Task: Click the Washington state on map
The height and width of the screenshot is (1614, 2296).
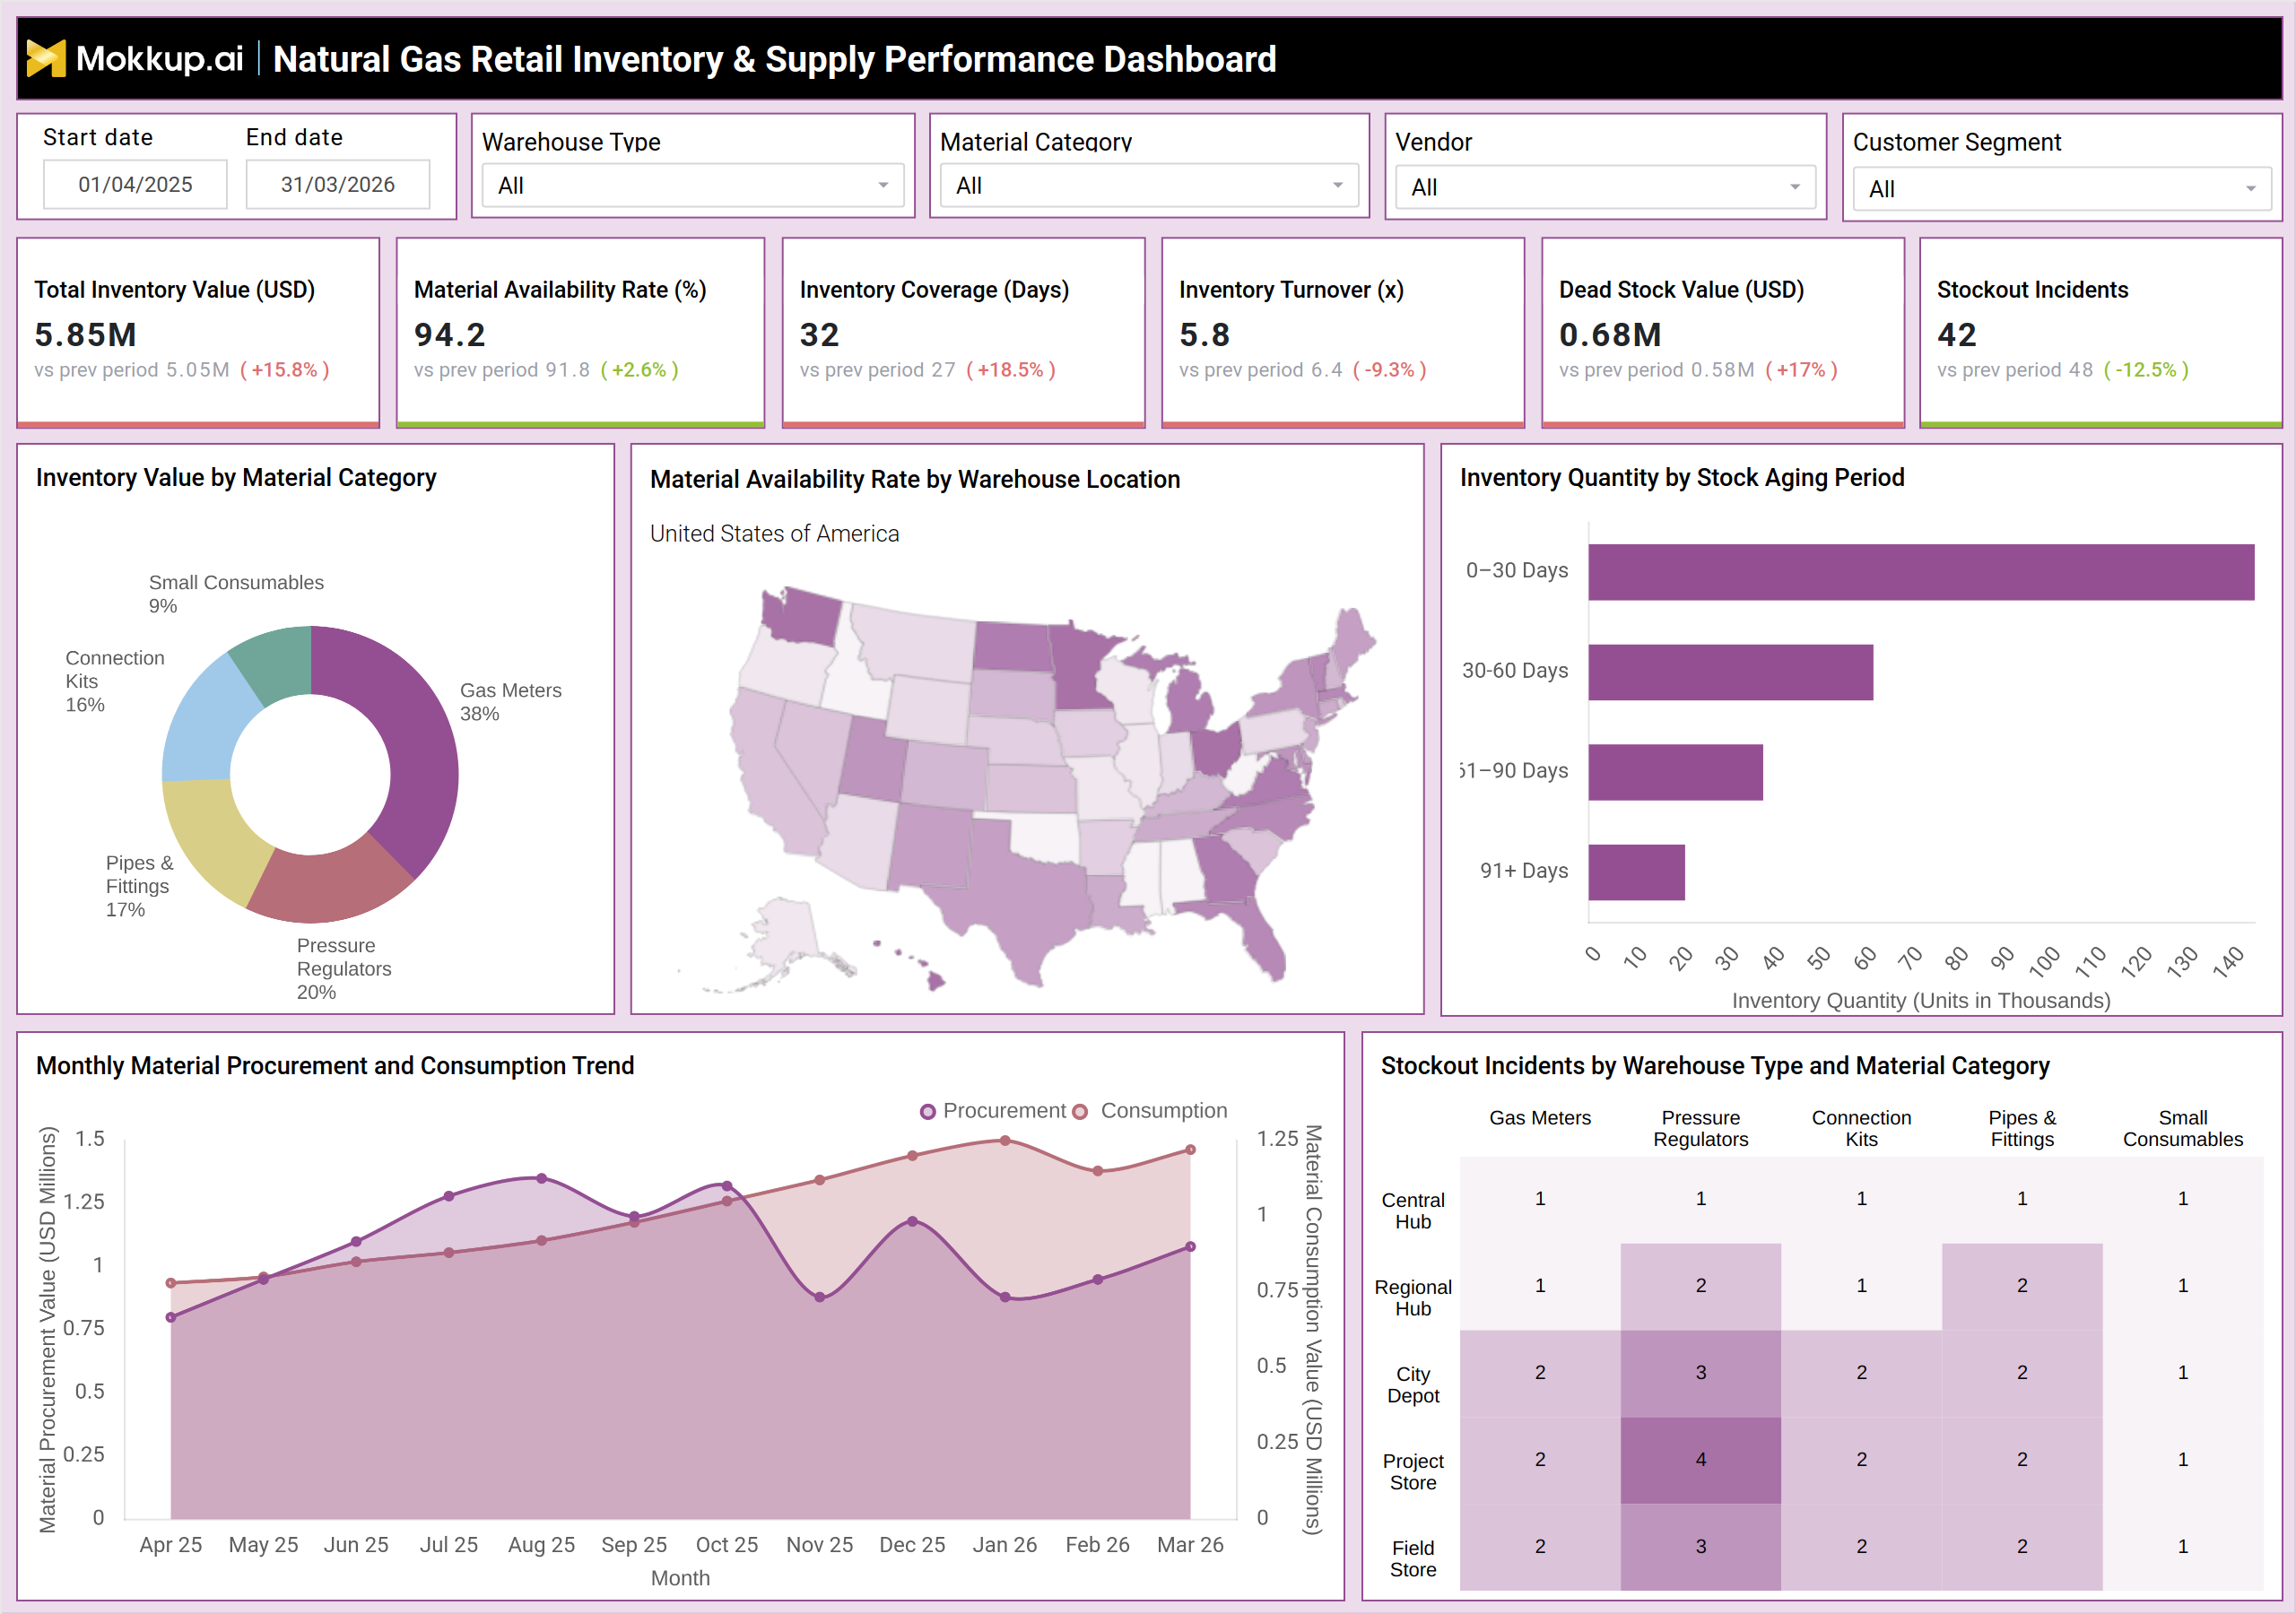Action: coord(803,617)
